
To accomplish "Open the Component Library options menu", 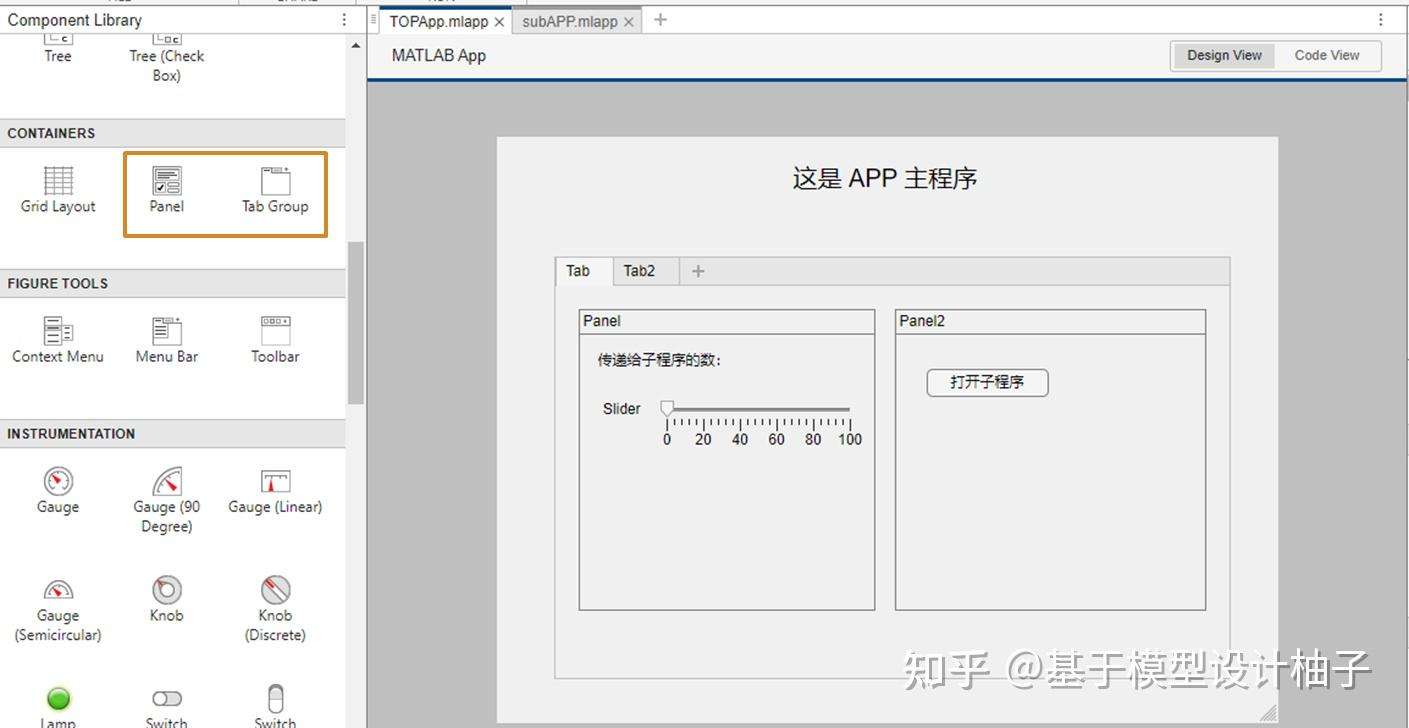I will pyautogui.click(x=344, y=18).
